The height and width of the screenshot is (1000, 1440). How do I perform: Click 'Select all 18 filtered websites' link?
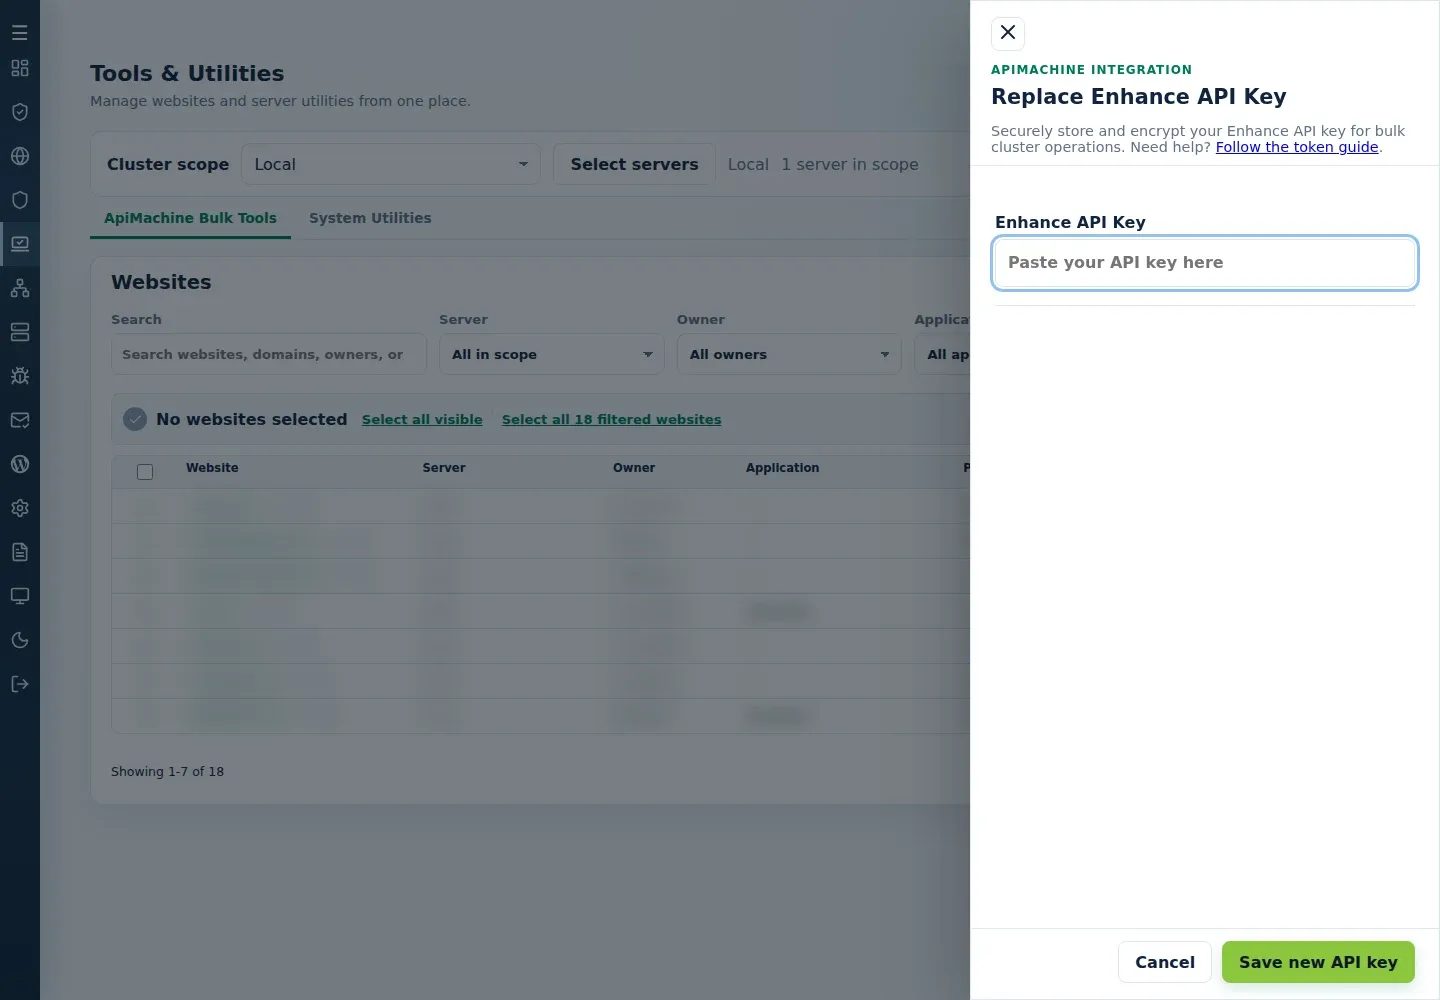click(x=611, y=420)
